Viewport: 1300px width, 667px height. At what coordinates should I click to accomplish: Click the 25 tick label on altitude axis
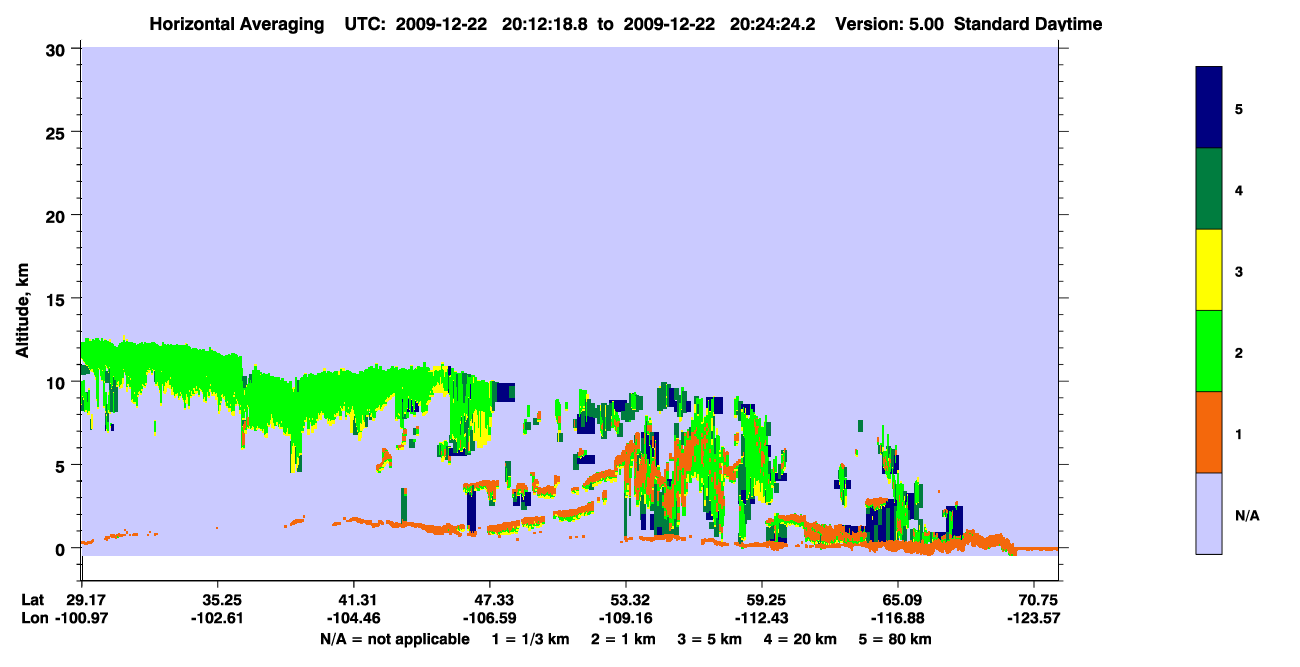pyautogui.click(x=58, y=132)
